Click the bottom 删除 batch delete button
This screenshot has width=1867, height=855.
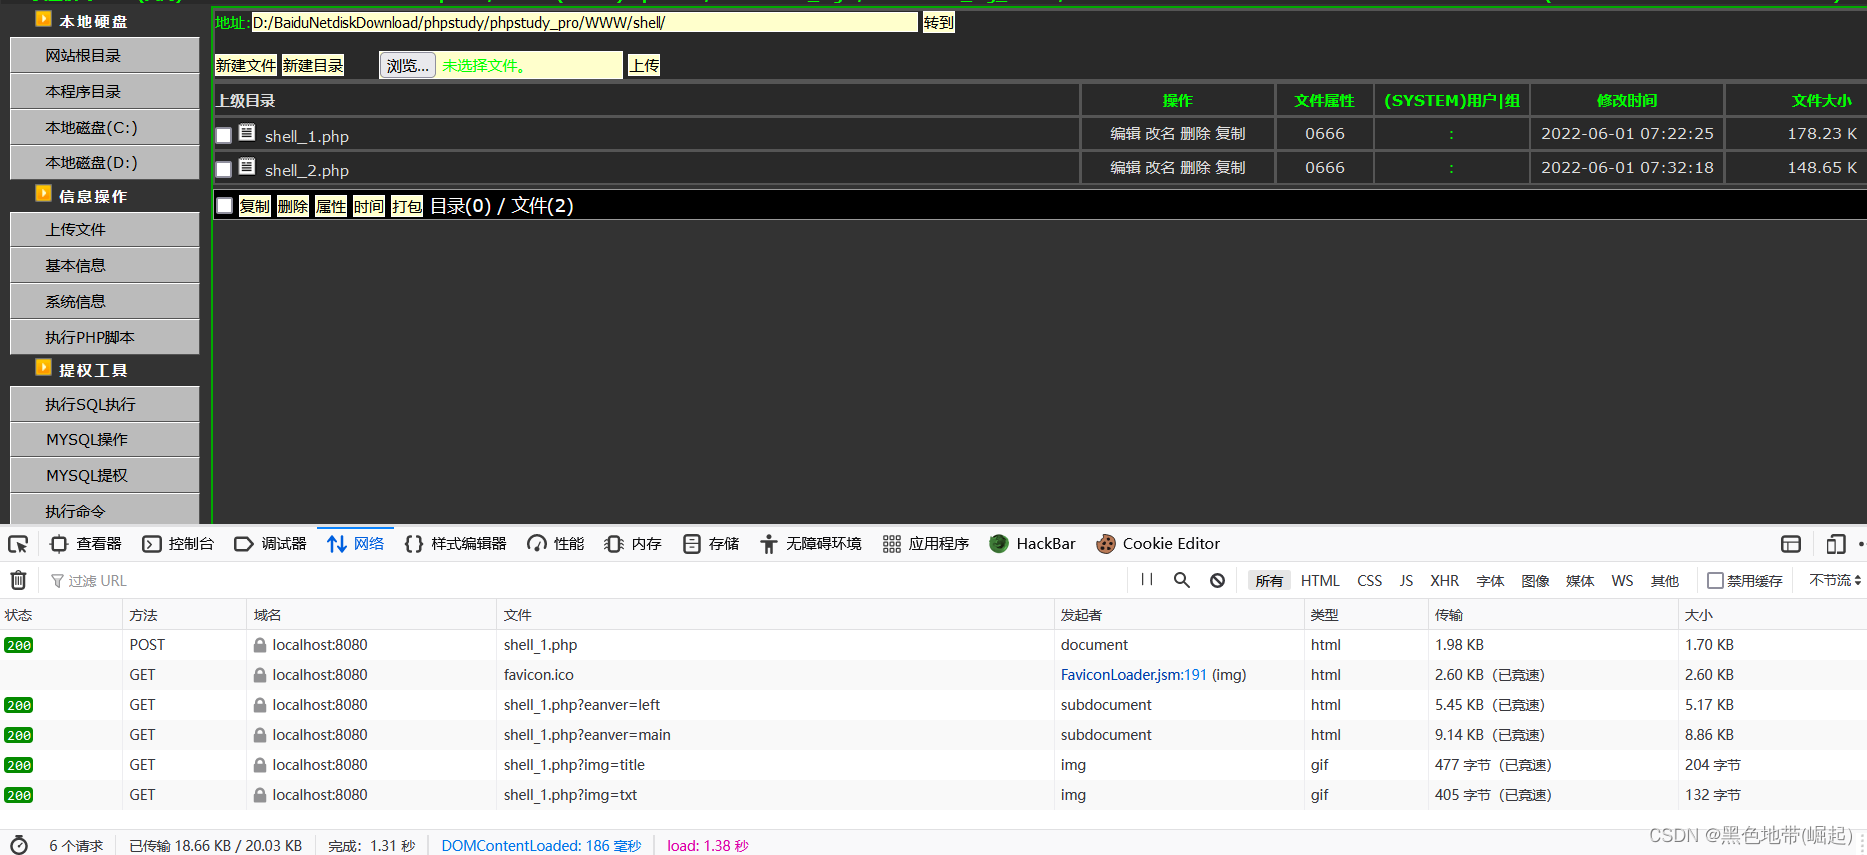(x=292, y=206)
